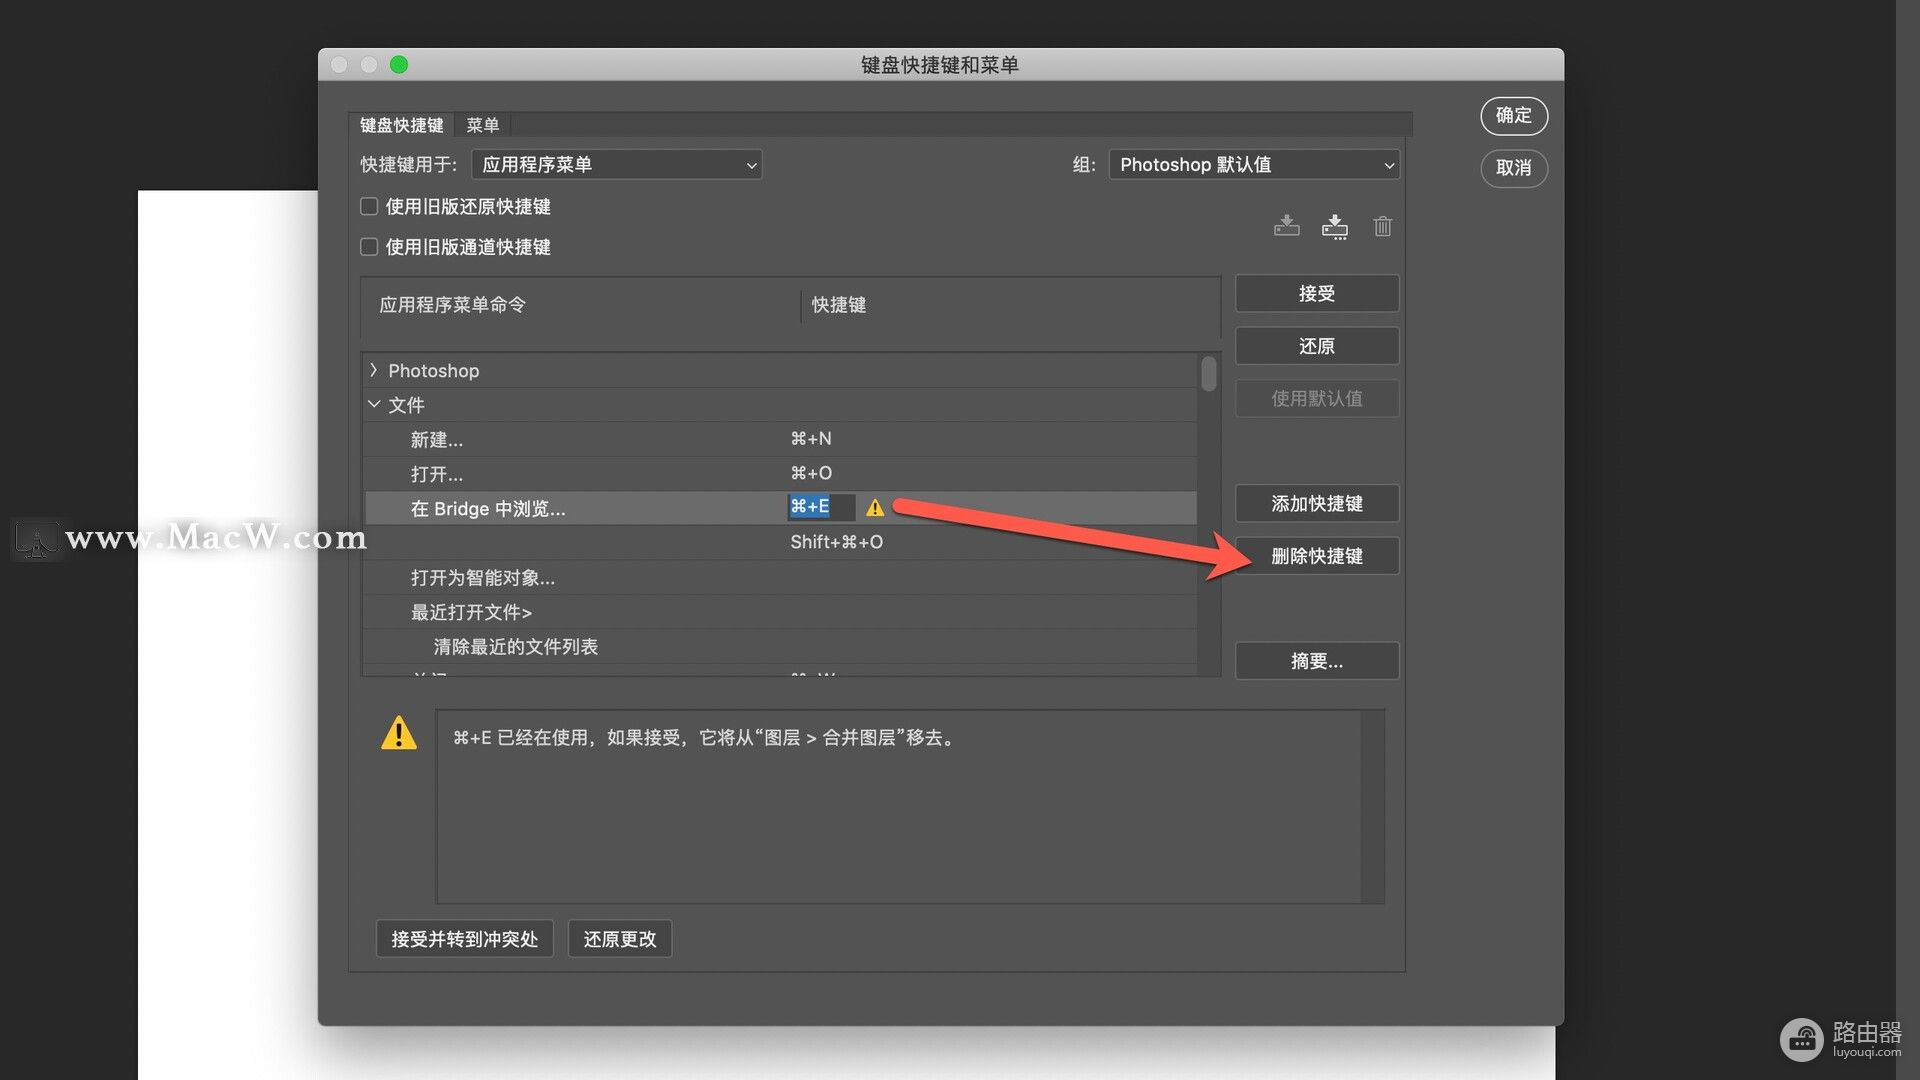Viewport: 1920px width, 1080px height.
Task: Select the 打开为智能对象... row
Action: (x=780, y=577)
